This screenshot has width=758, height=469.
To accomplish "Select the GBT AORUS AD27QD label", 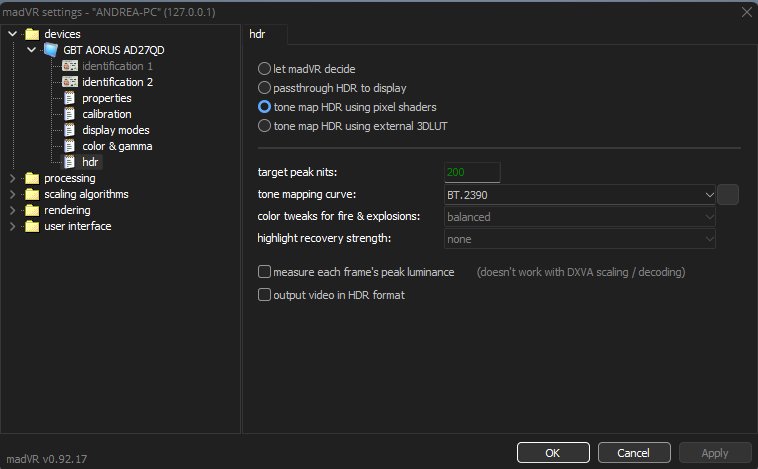I will click(114, 50).
